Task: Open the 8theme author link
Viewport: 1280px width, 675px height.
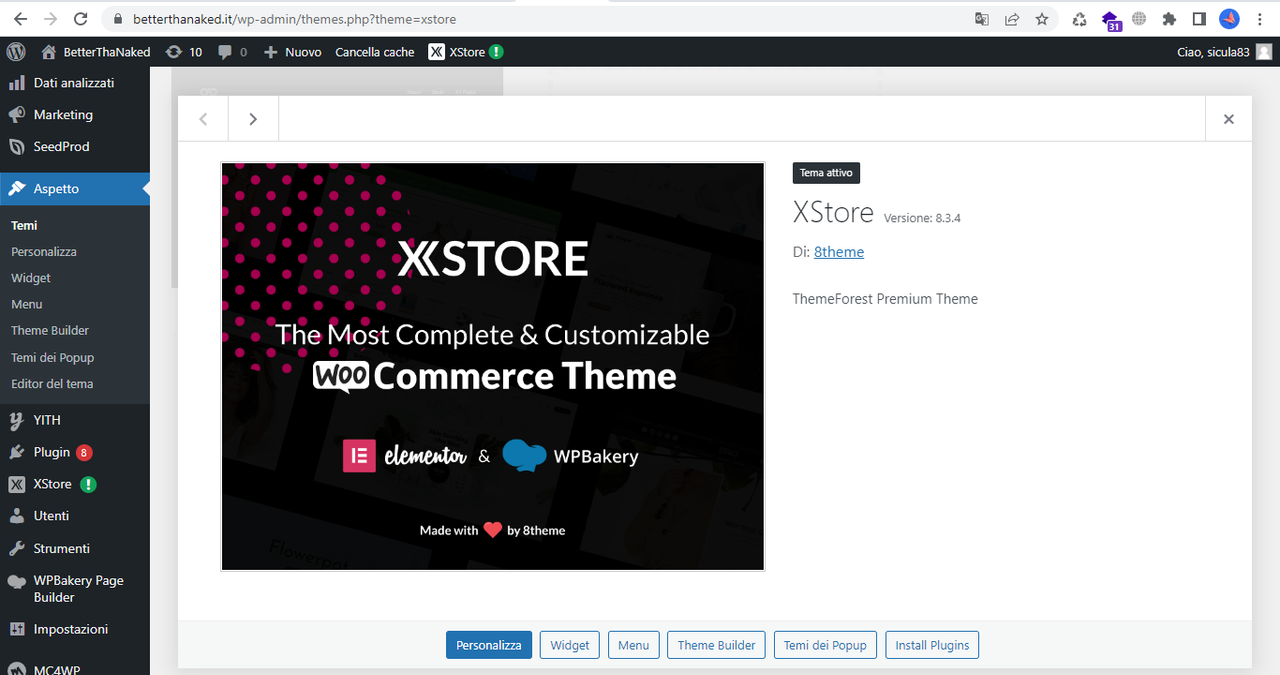Action: tap(839, 252)
